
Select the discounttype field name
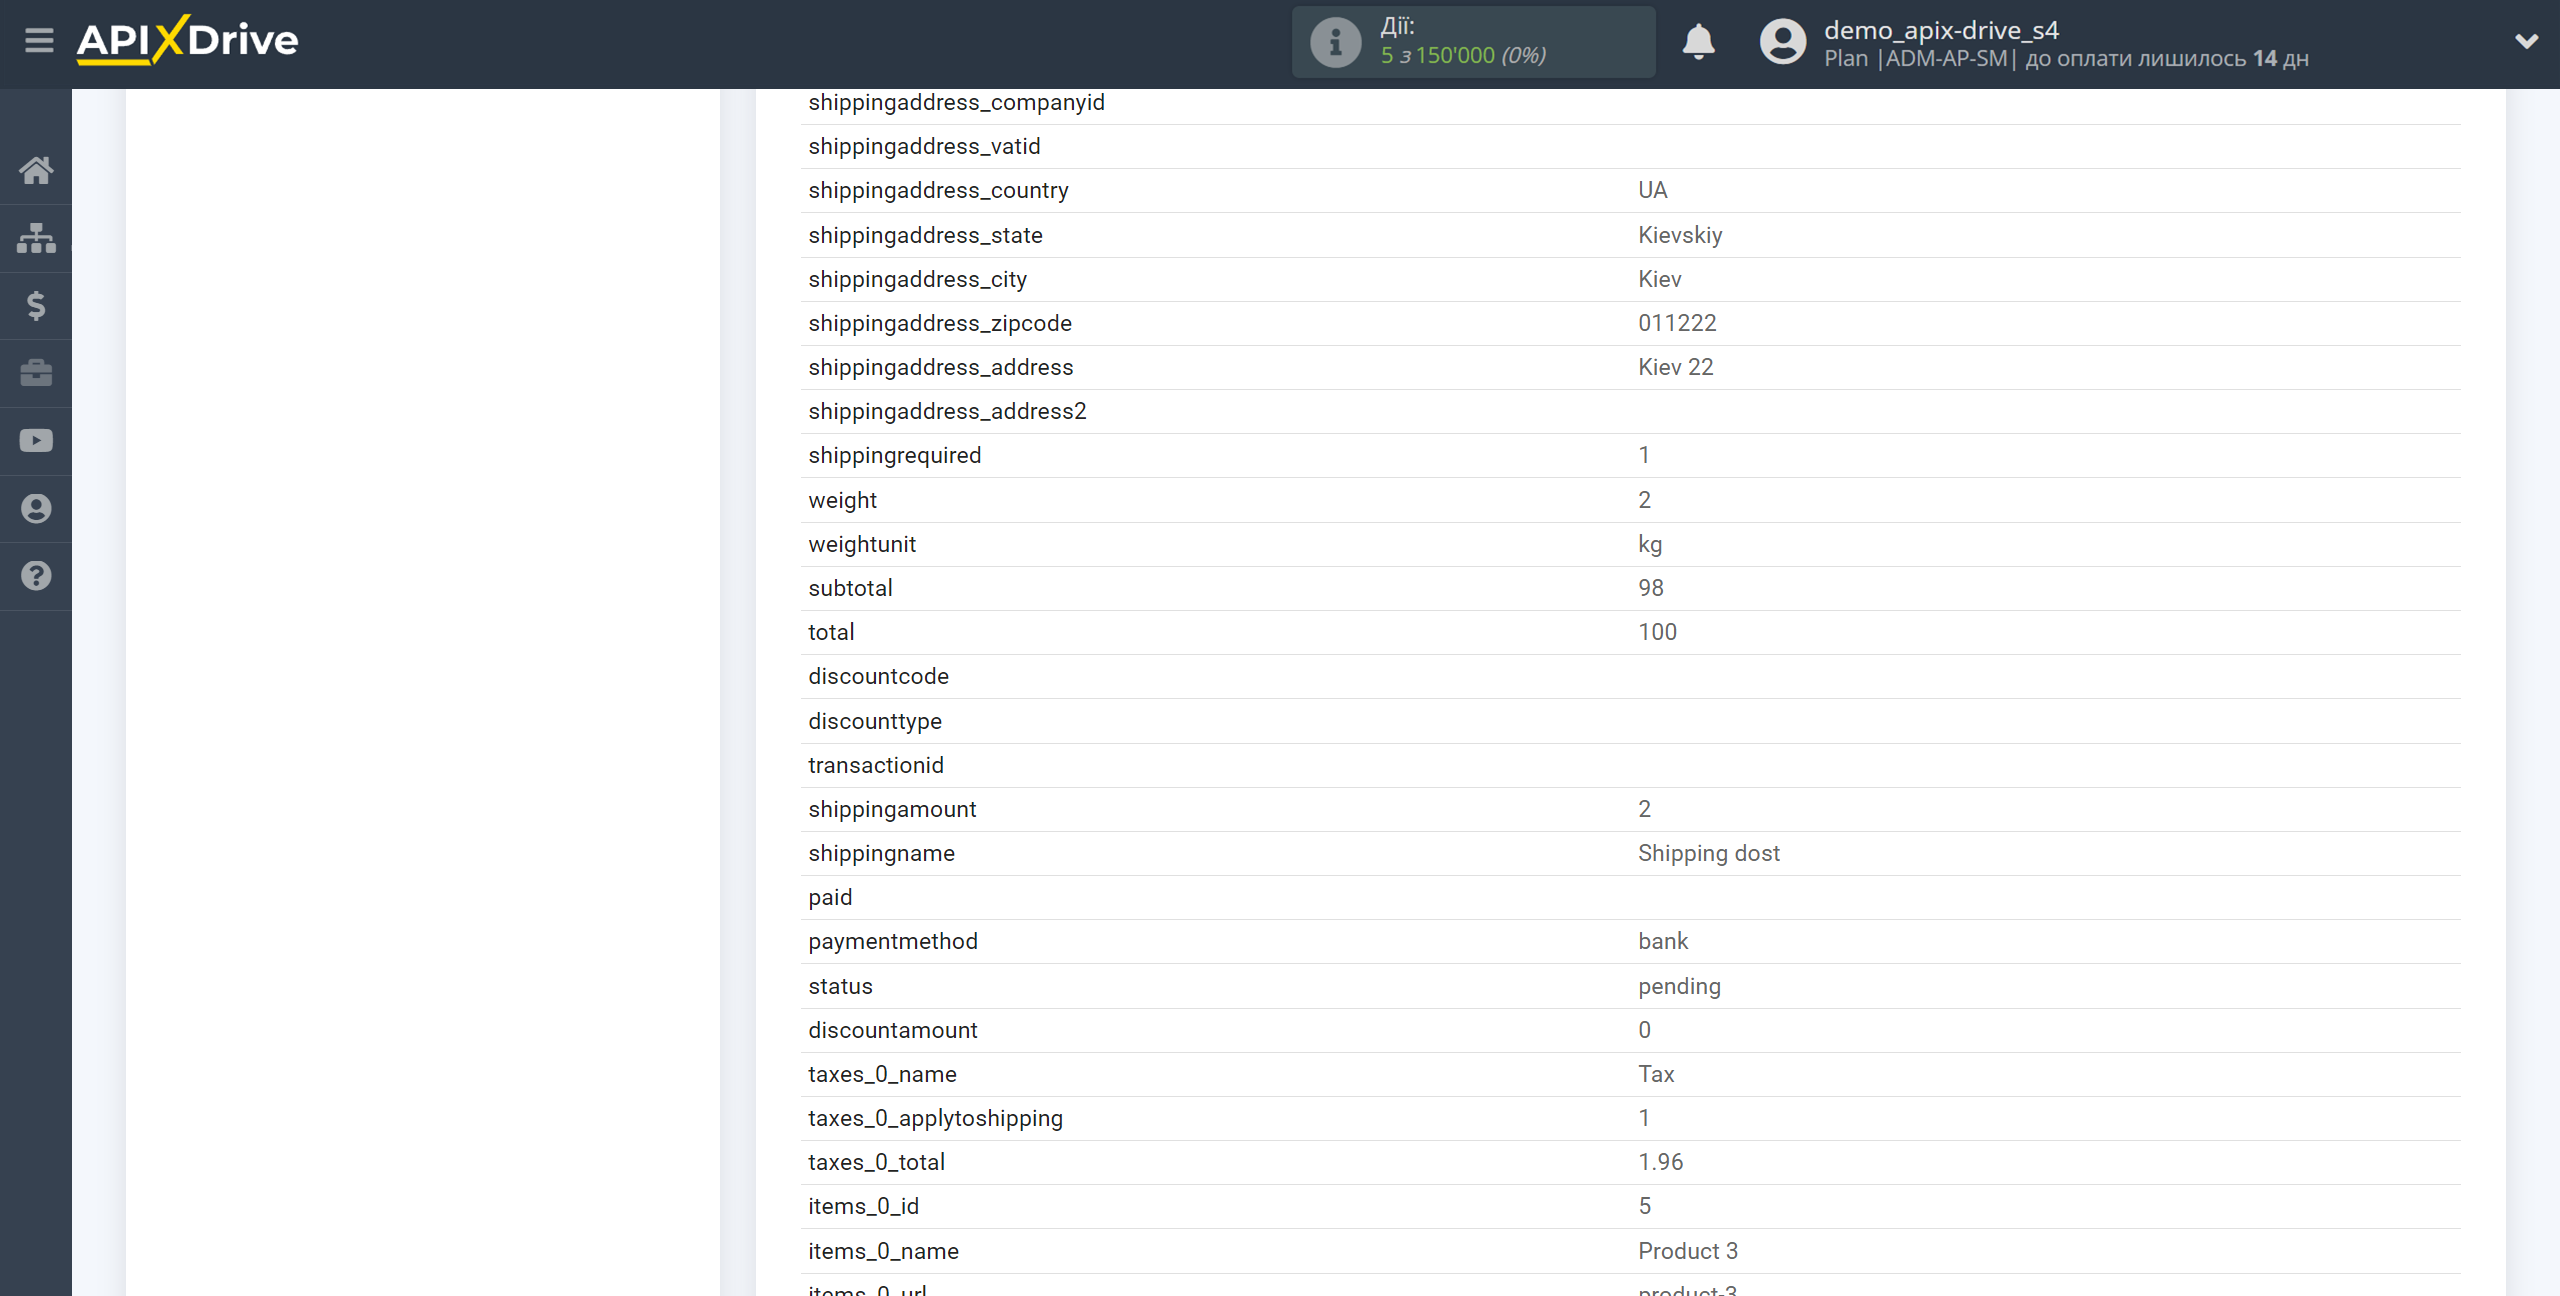click(x=874, y=721)
